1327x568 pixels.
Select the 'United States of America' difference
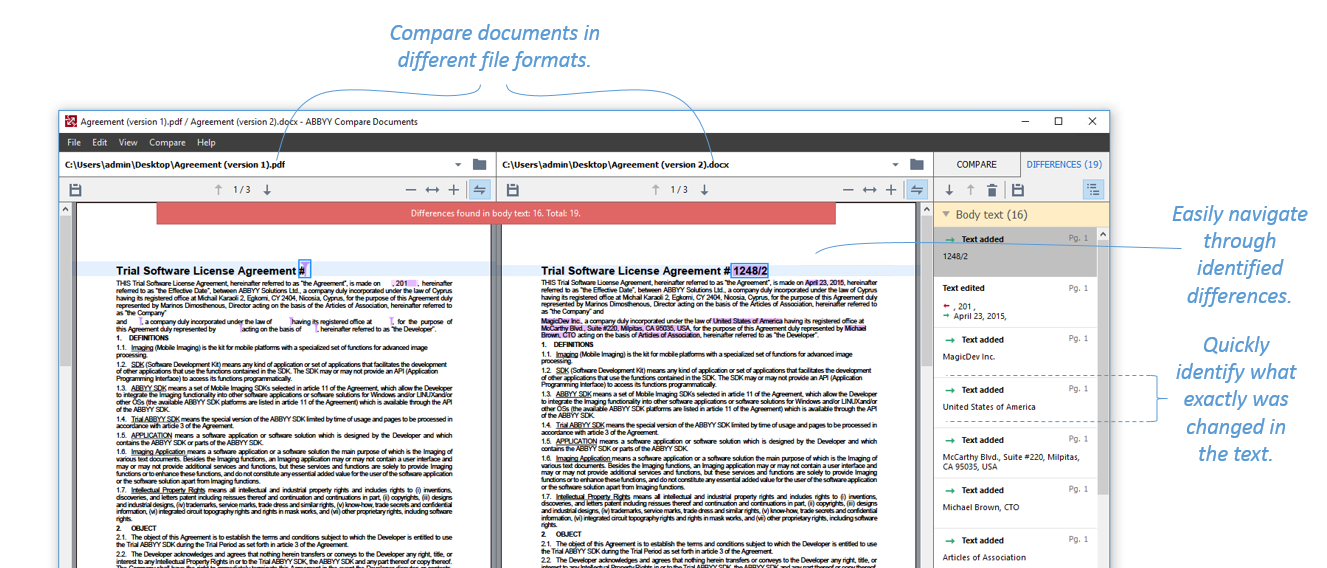pyautogui.click(x=1015, y=402)
